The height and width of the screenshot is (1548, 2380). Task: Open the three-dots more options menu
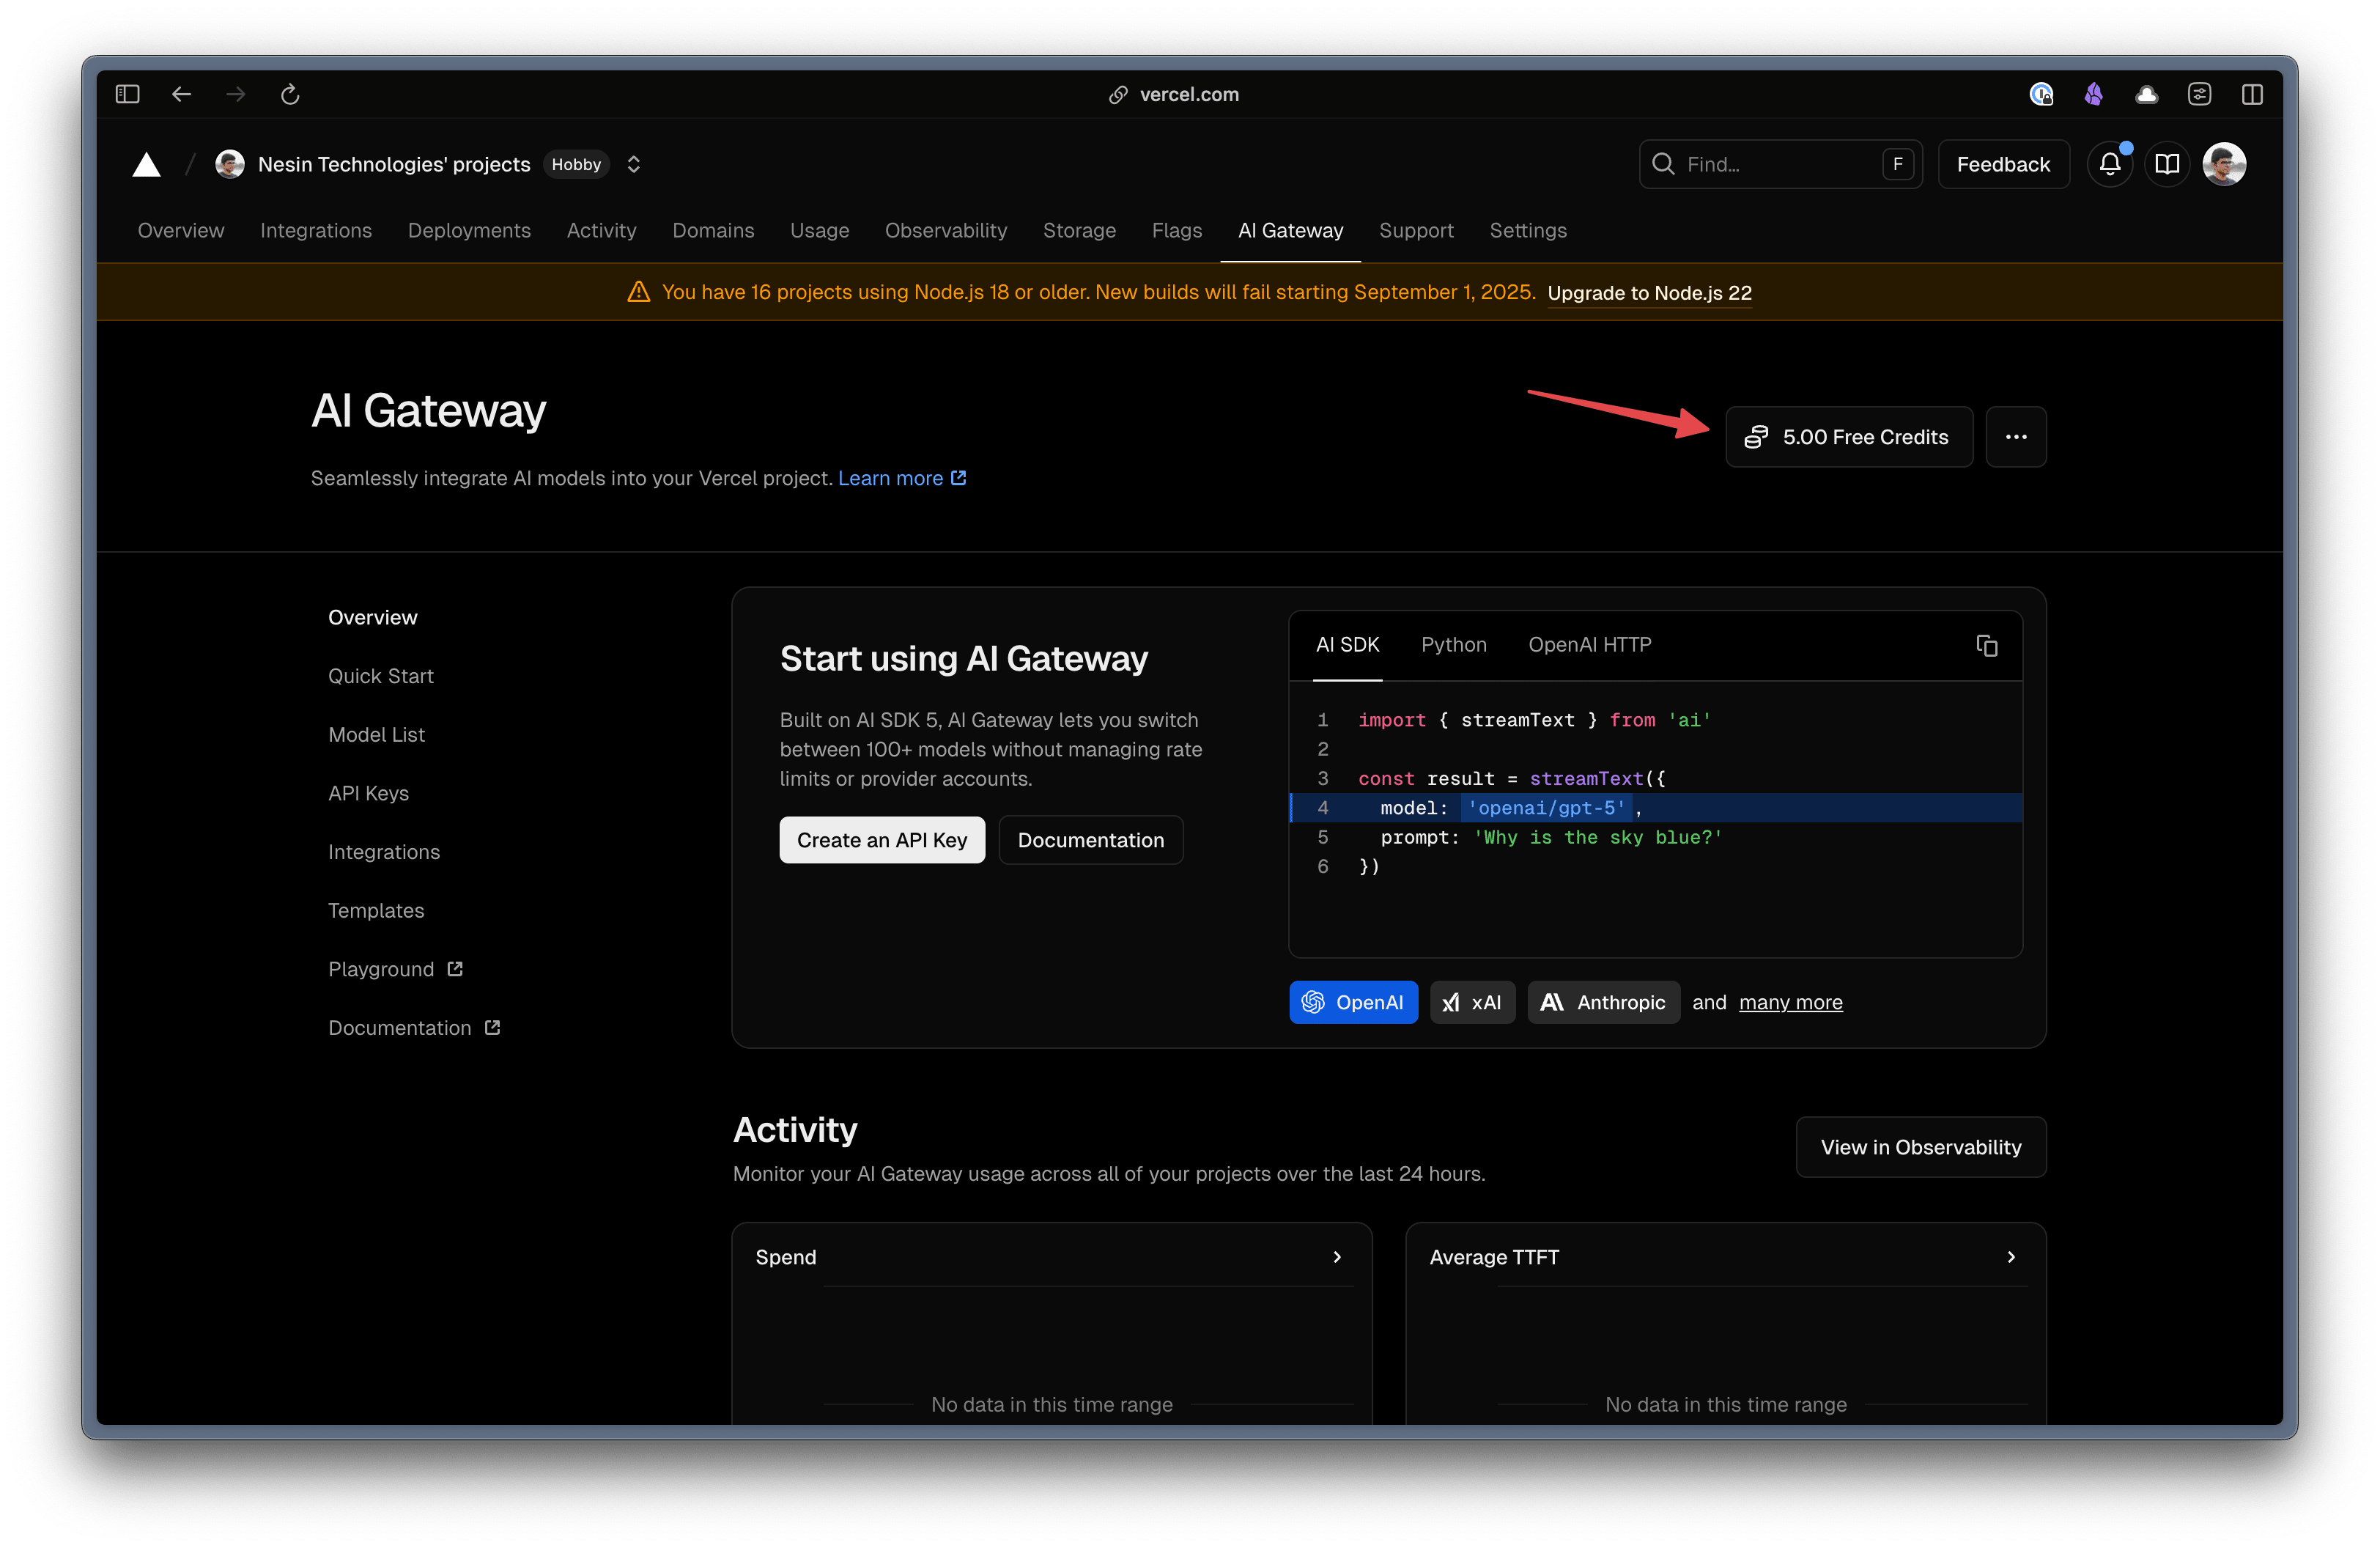coord(2016,436)
